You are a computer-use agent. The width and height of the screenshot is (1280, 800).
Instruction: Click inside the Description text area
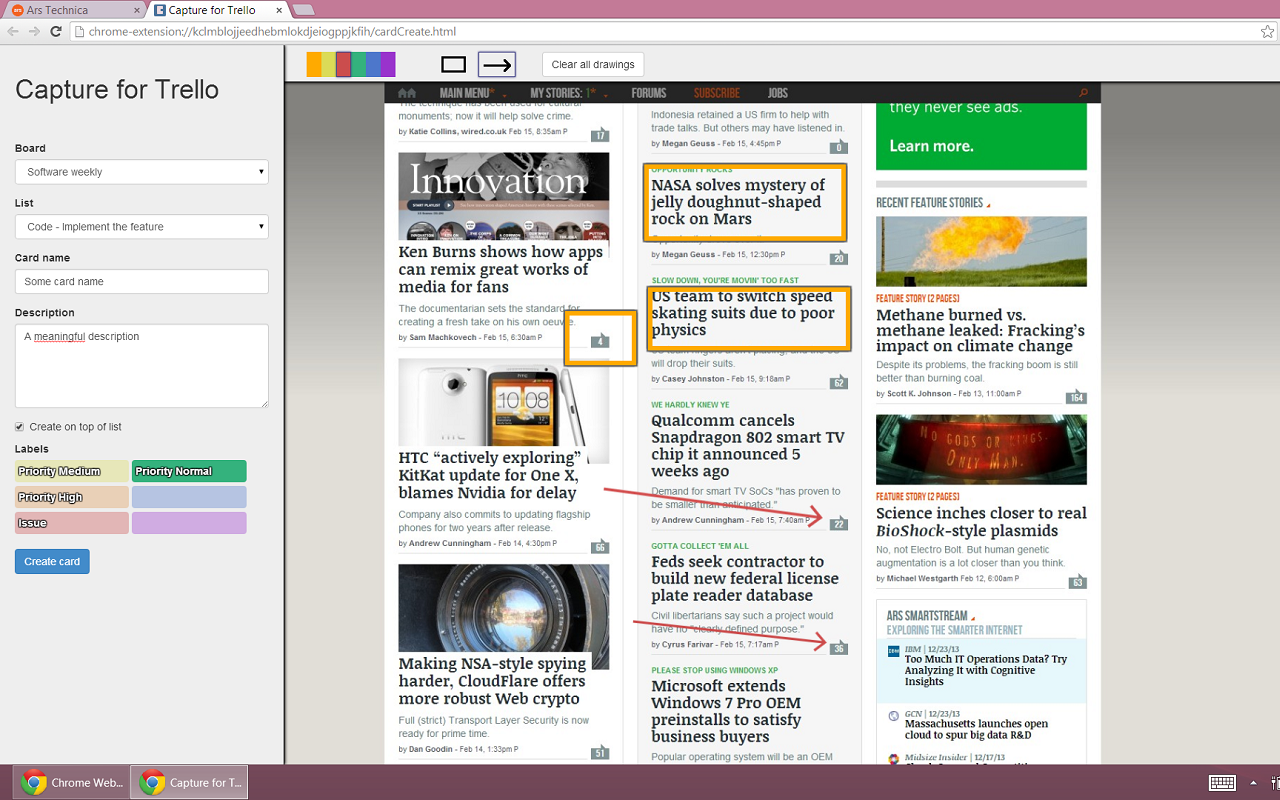coord(142,366)
